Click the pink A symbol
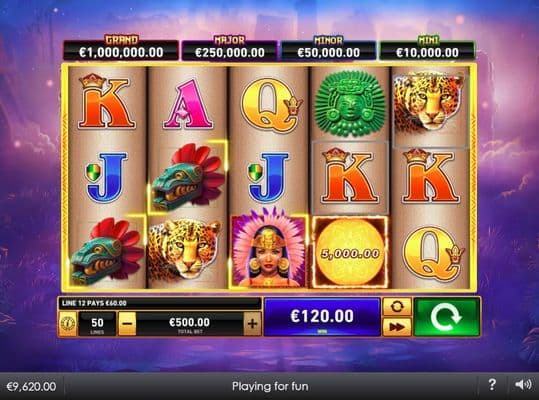539x400 pixels. [188, 104]
